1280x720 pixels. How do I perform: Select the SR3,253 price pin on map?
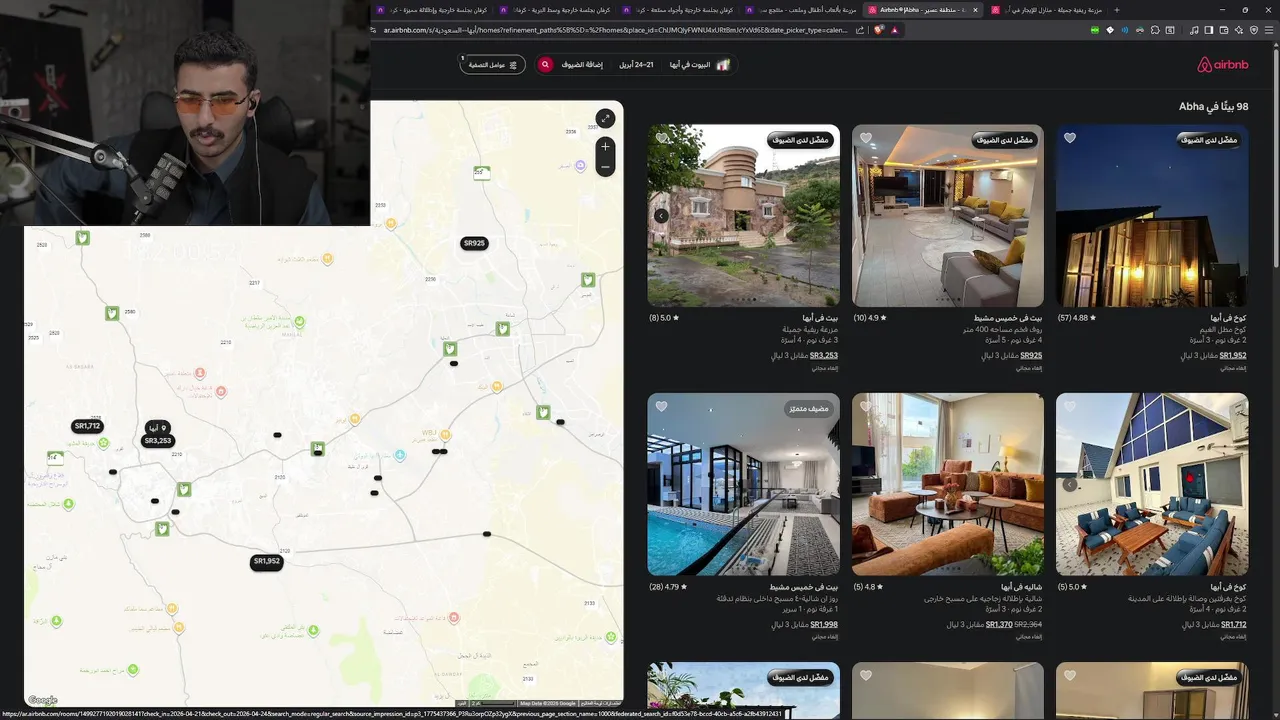tap(158, 440)
